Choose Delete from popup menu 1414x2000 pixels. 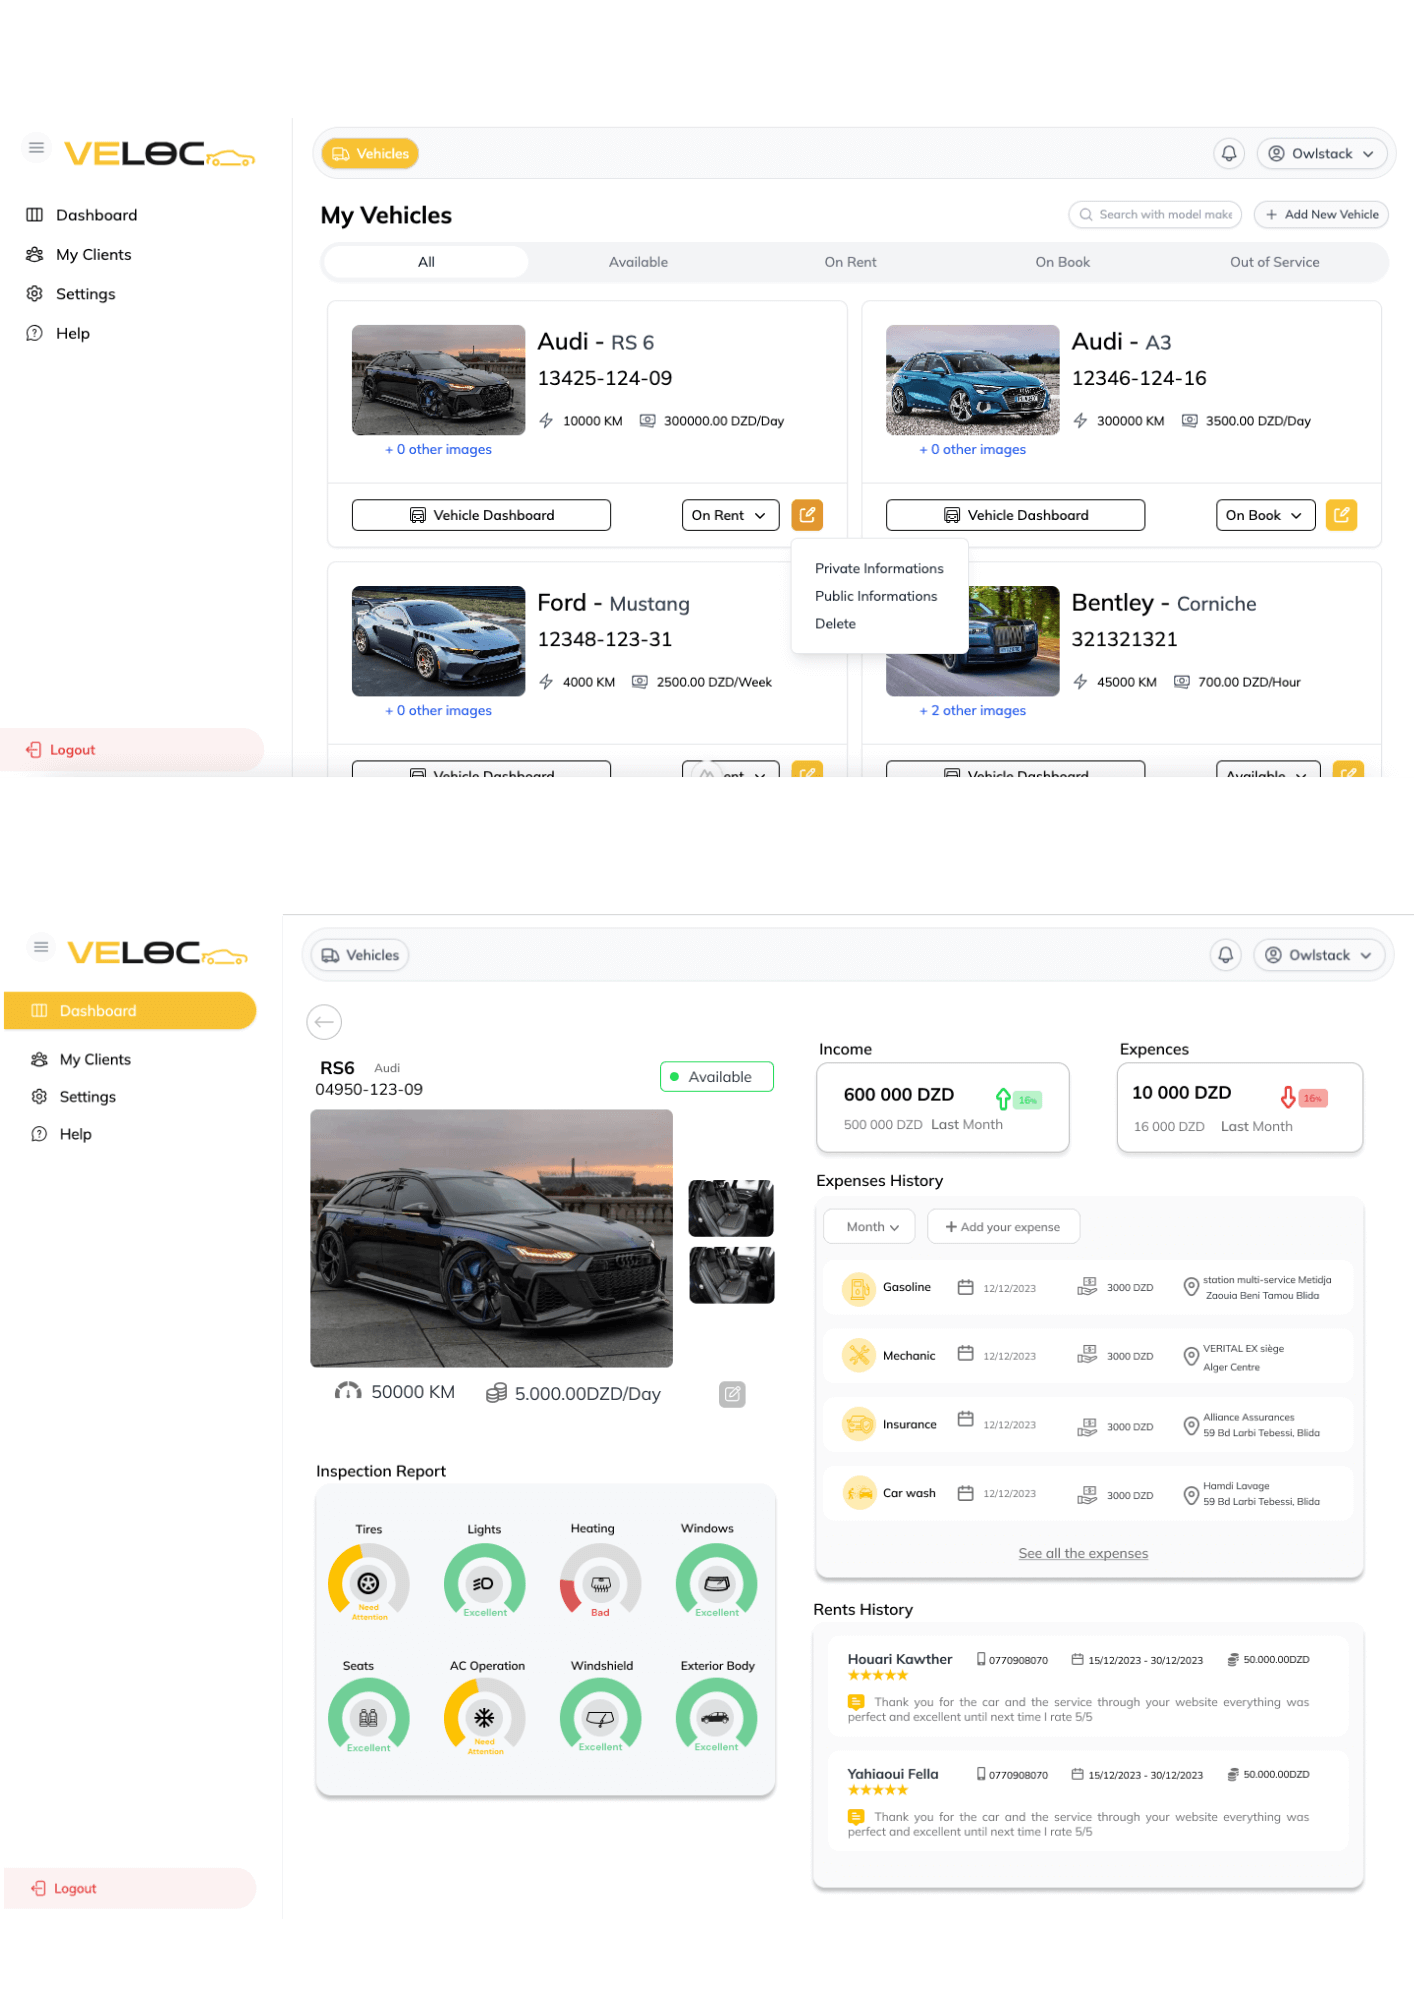pos(835,624)
